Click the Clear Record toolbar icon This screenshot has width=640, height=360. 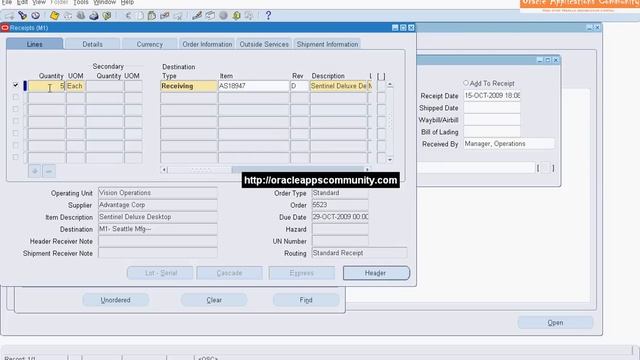click(164, 16)
